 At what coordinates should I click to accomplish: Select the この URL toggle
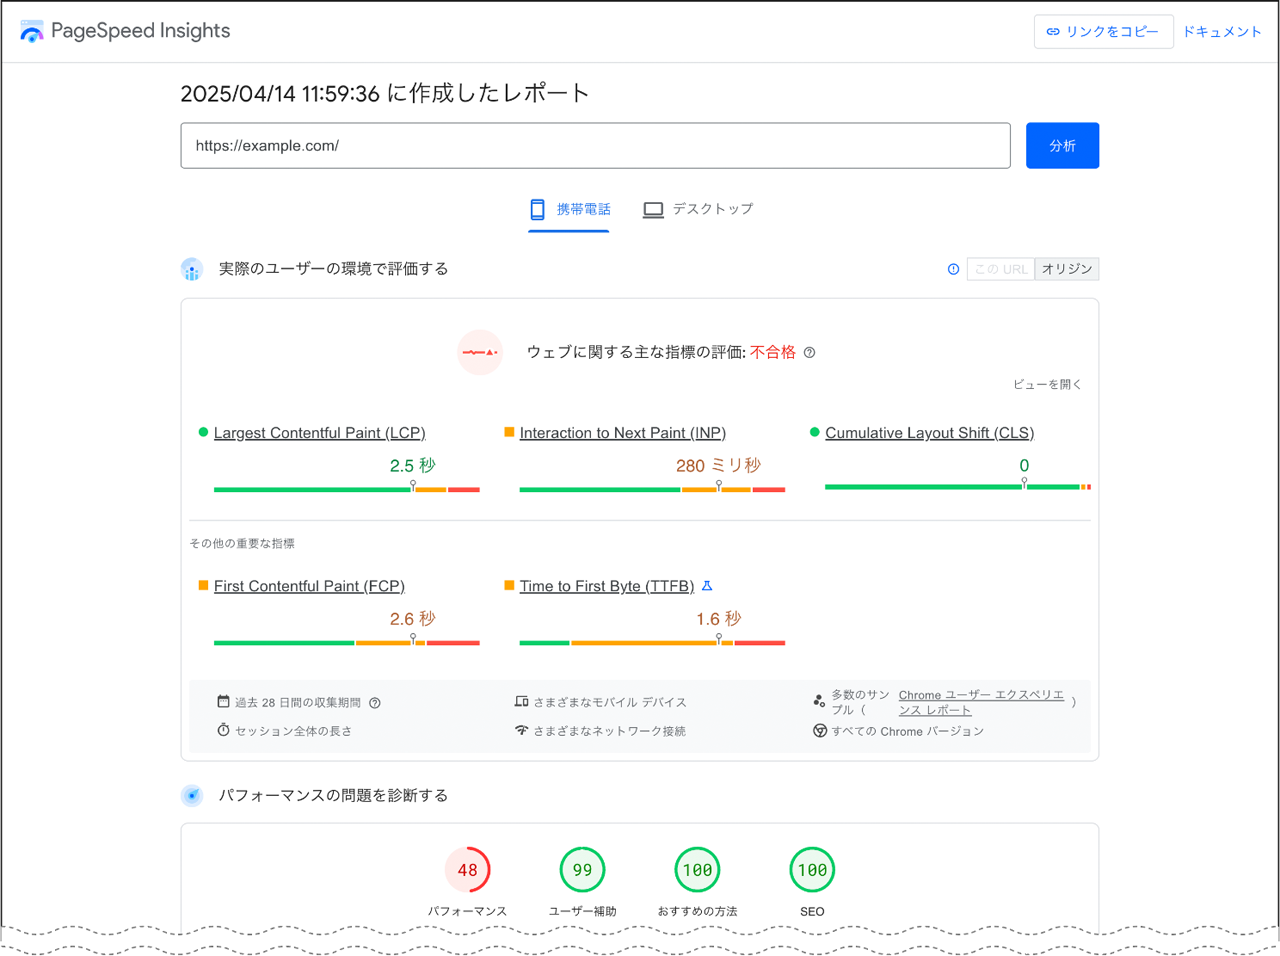pyautogui.click(x=1001, y=269)
